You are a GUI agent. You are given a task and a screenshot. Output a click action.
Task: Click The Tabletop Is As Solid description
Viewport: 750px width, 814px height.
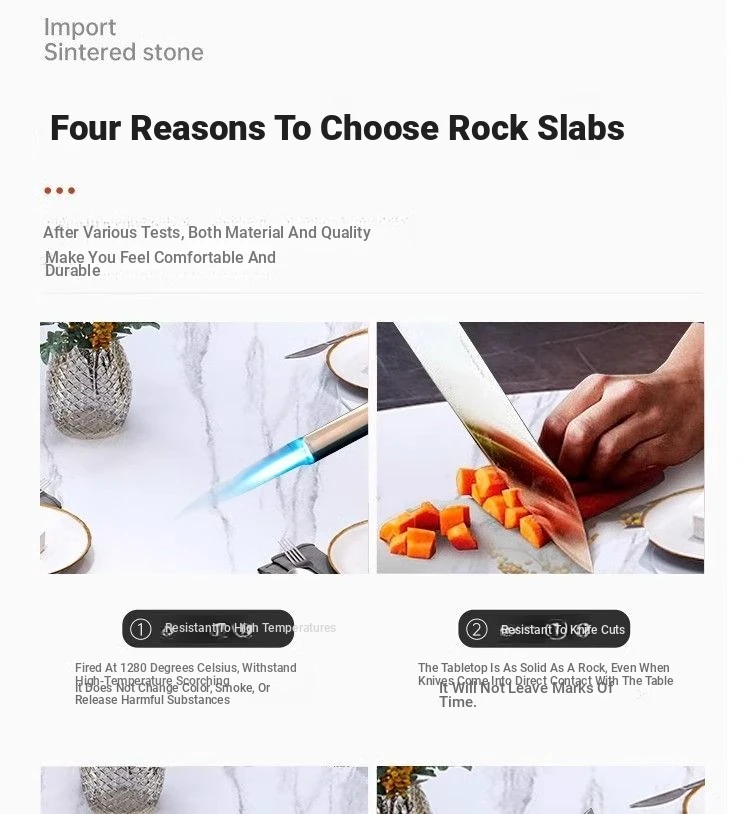544,675
